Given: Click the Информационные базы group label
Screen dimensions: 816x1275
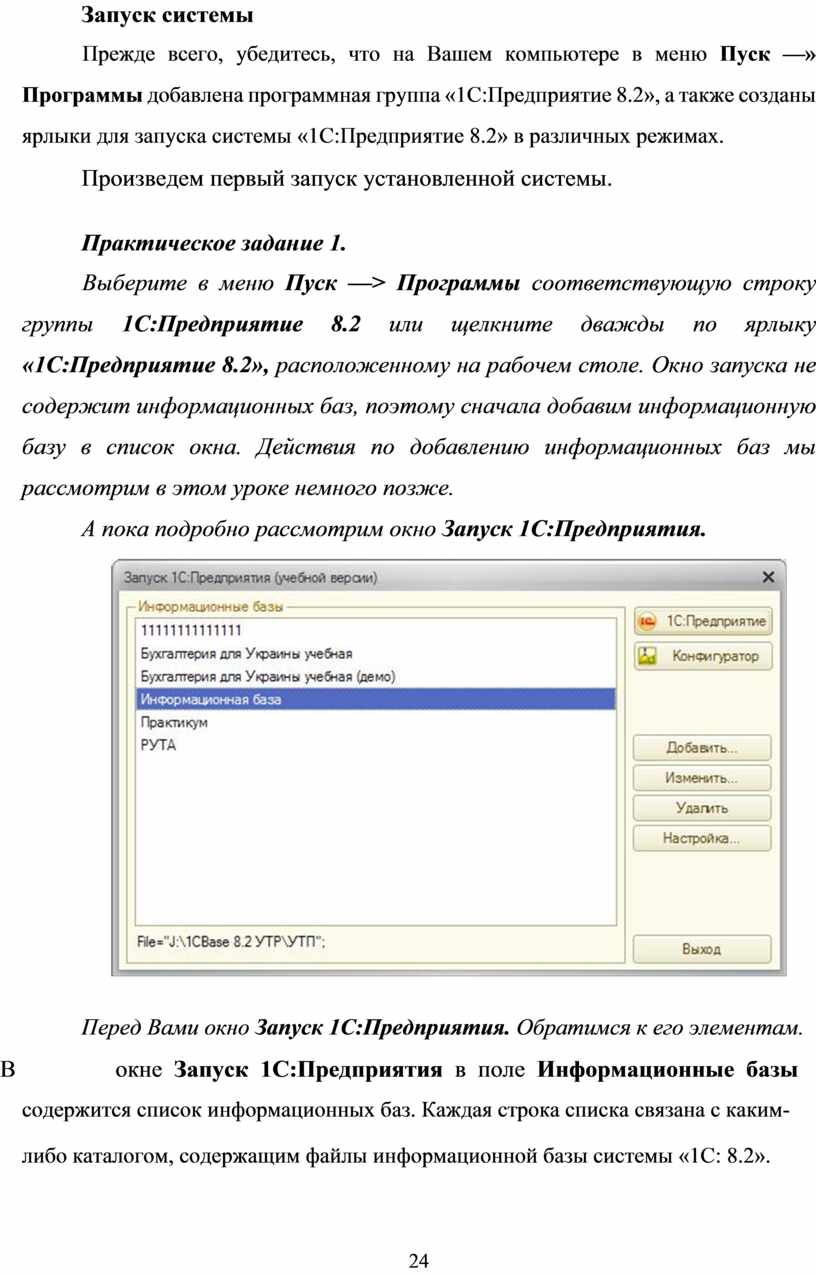Looking at the screenshot, I should 211,607.
